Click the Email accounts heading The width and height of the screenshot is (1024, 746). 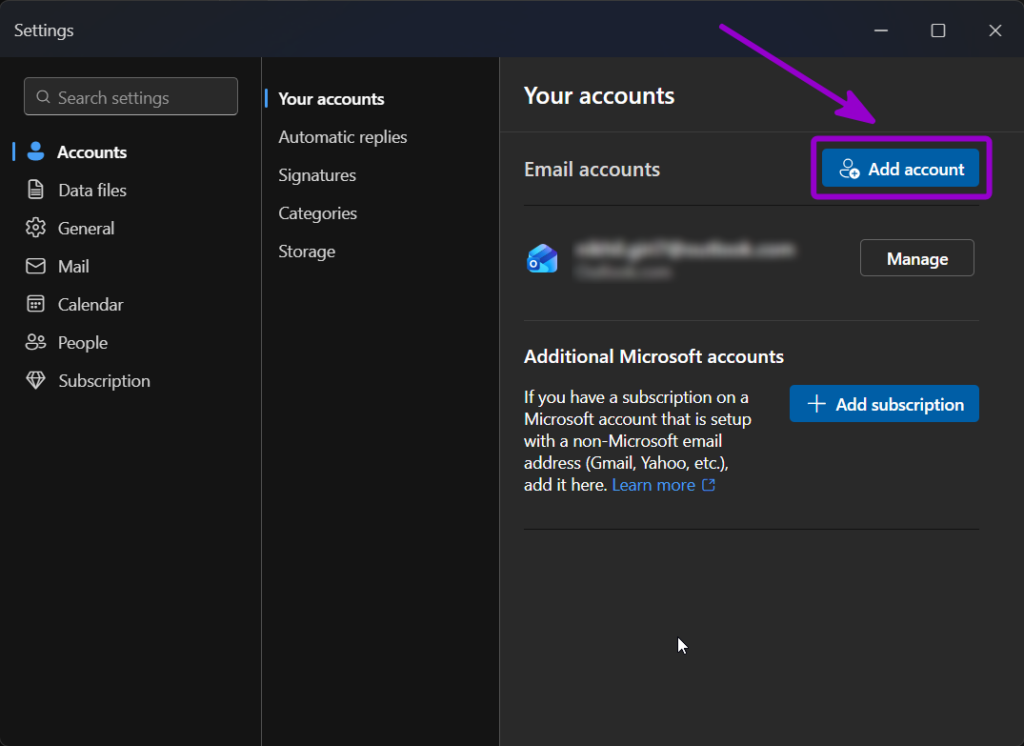tap(592, 170)
